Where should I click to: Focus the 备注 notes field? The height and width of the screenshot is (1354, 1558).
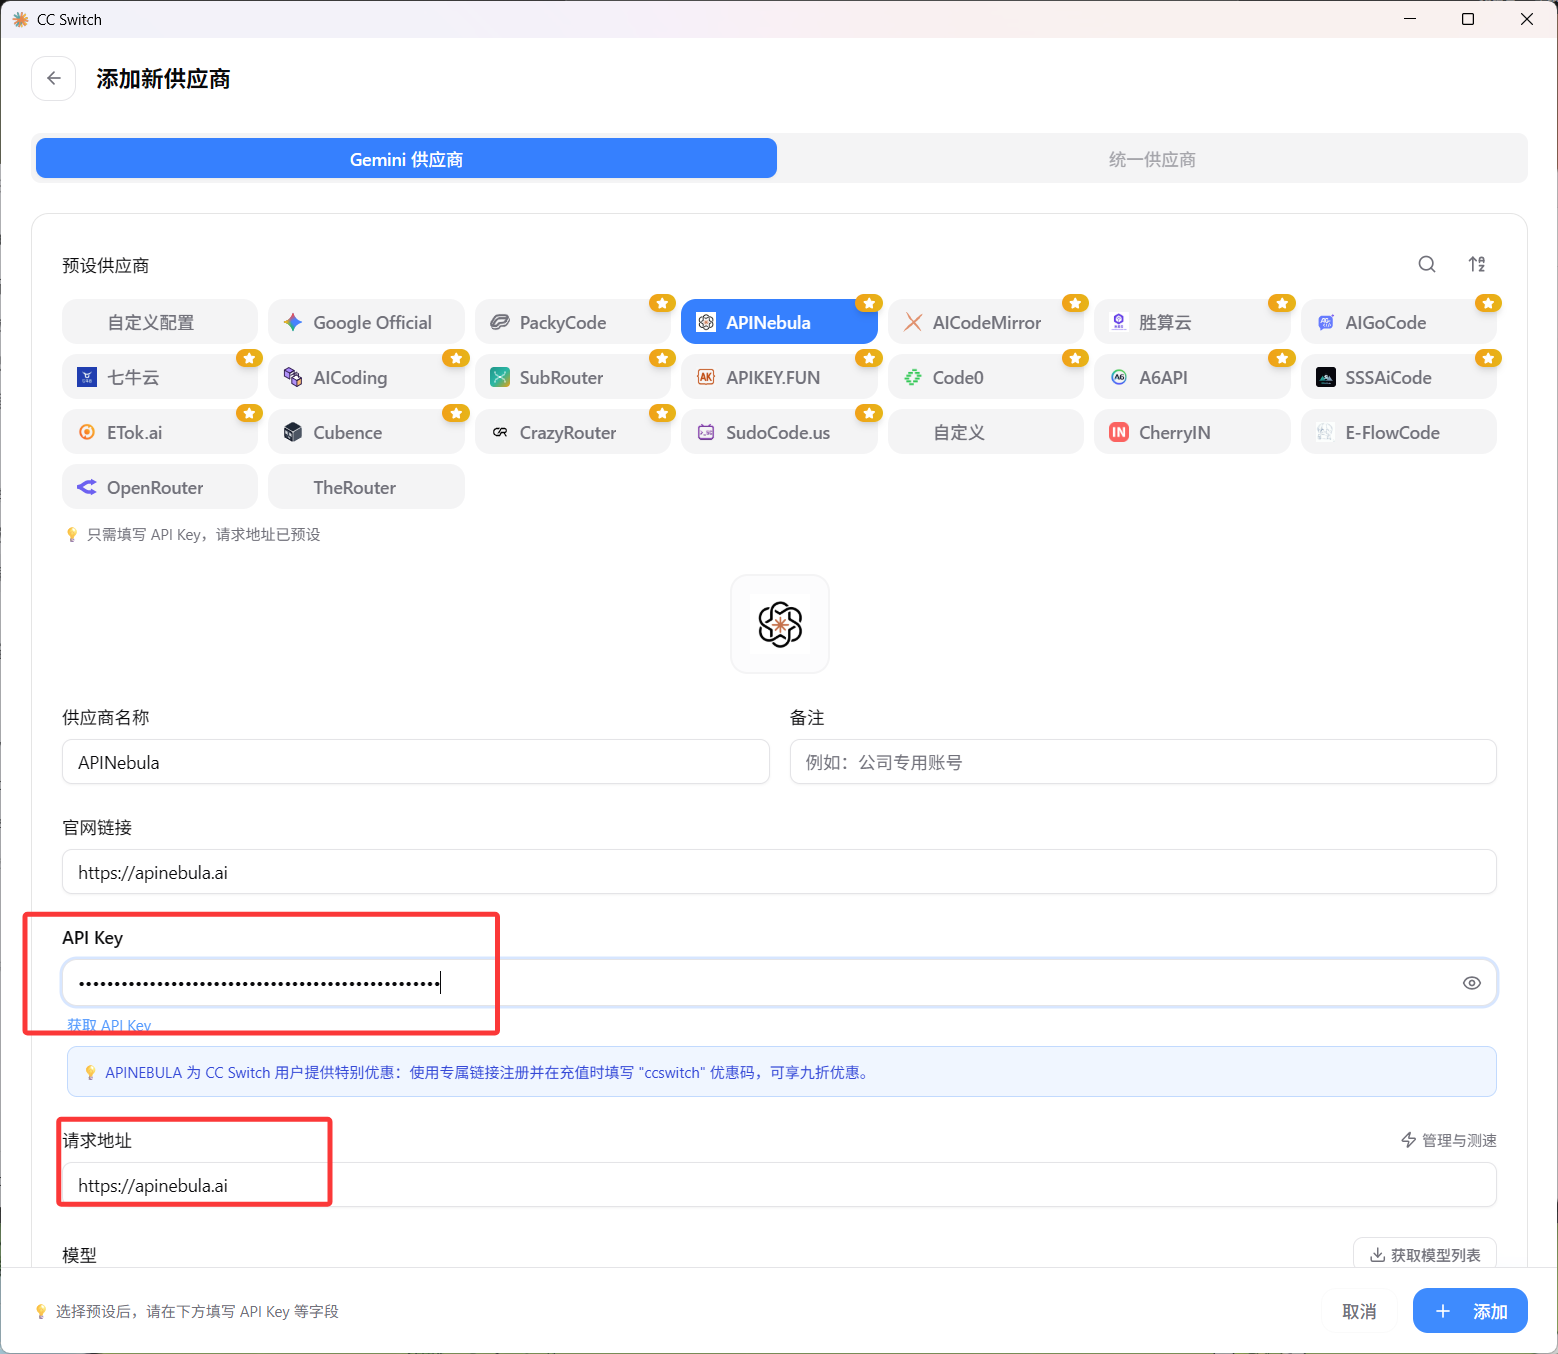coord(1143,762)
